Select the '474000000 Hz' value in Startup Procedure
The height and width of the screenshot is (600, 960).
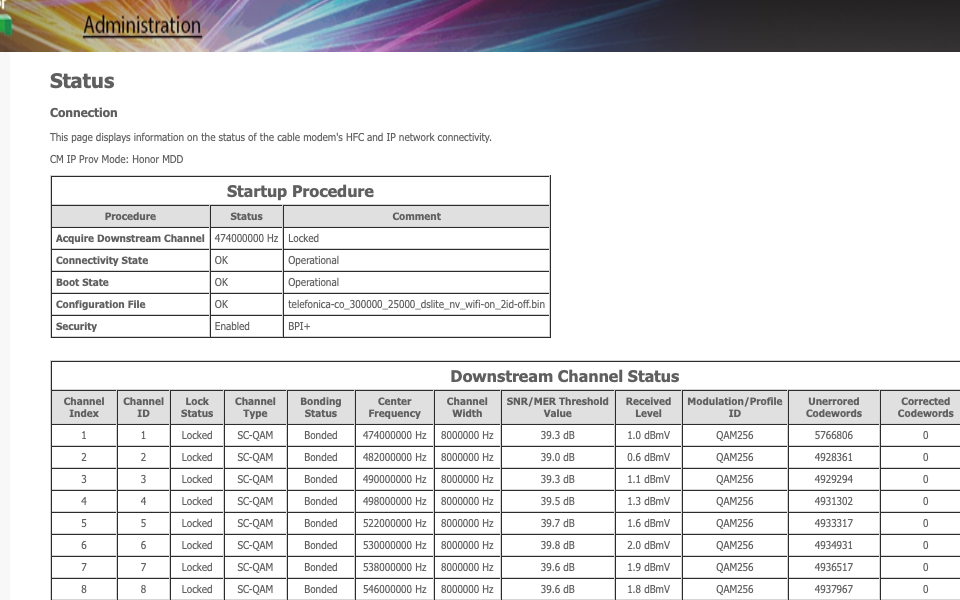[246, 238]
